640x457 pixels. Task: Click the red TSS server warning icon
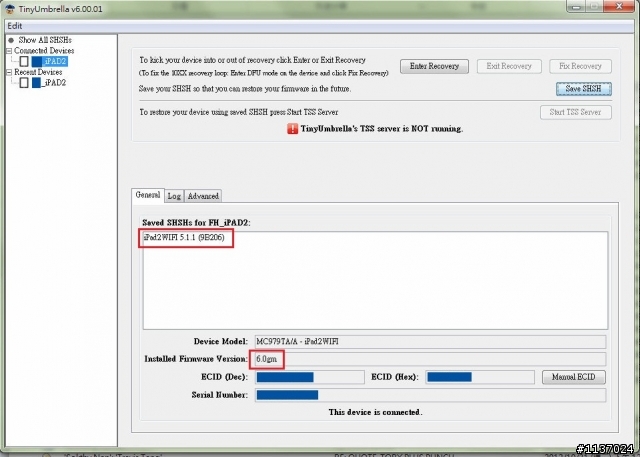(x=292, y=129)
